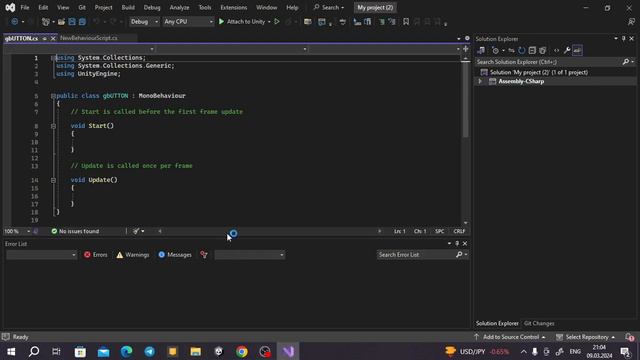Click the Solution Explorer search magnifier icon
Viewport: 640px width, 360px height.
tap(626, 62)
